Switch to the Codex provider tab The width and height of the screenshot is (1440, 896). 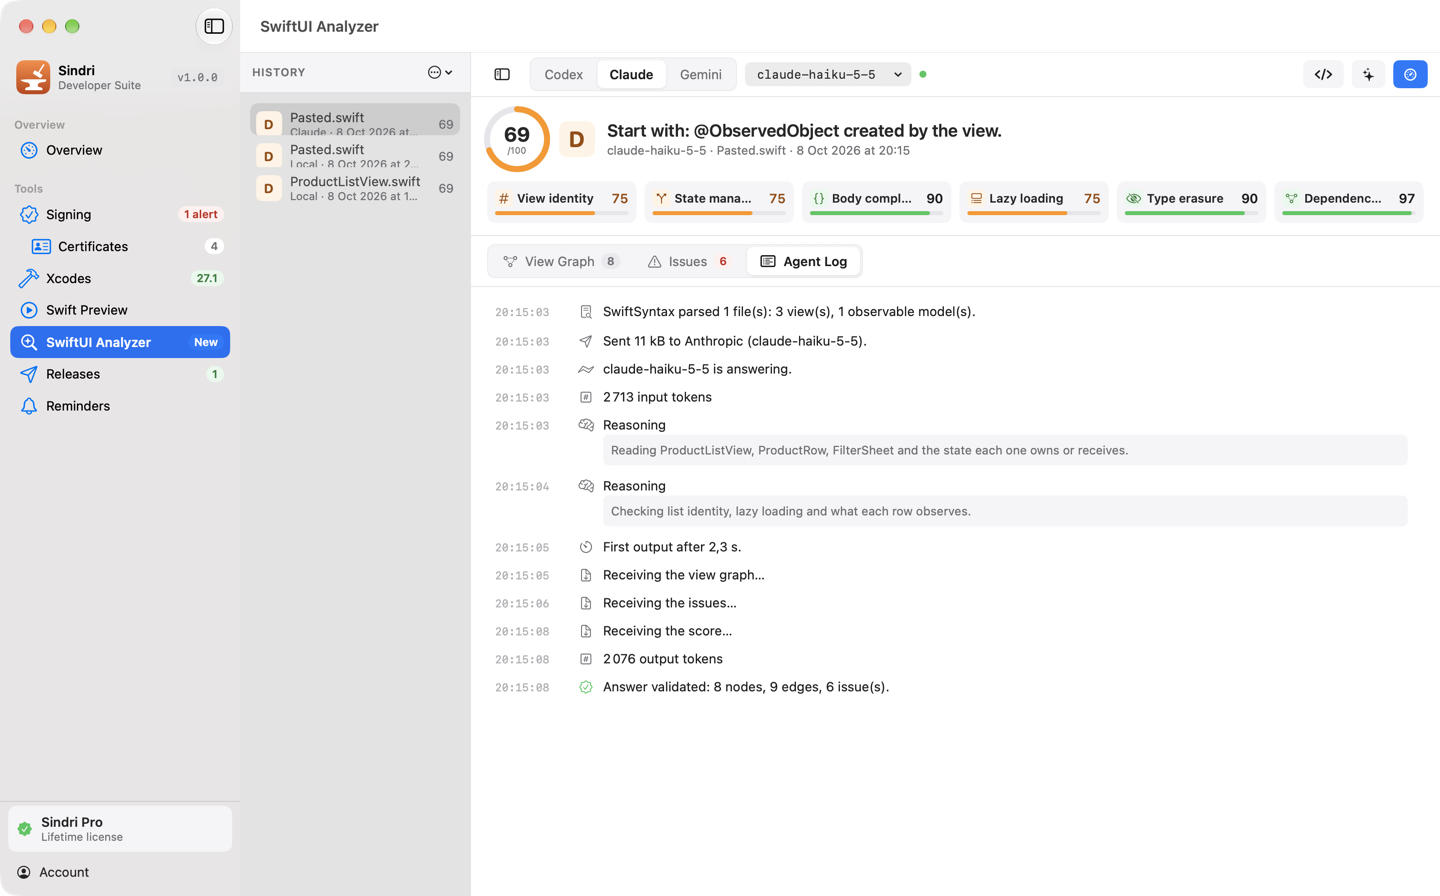click(563, 74)
